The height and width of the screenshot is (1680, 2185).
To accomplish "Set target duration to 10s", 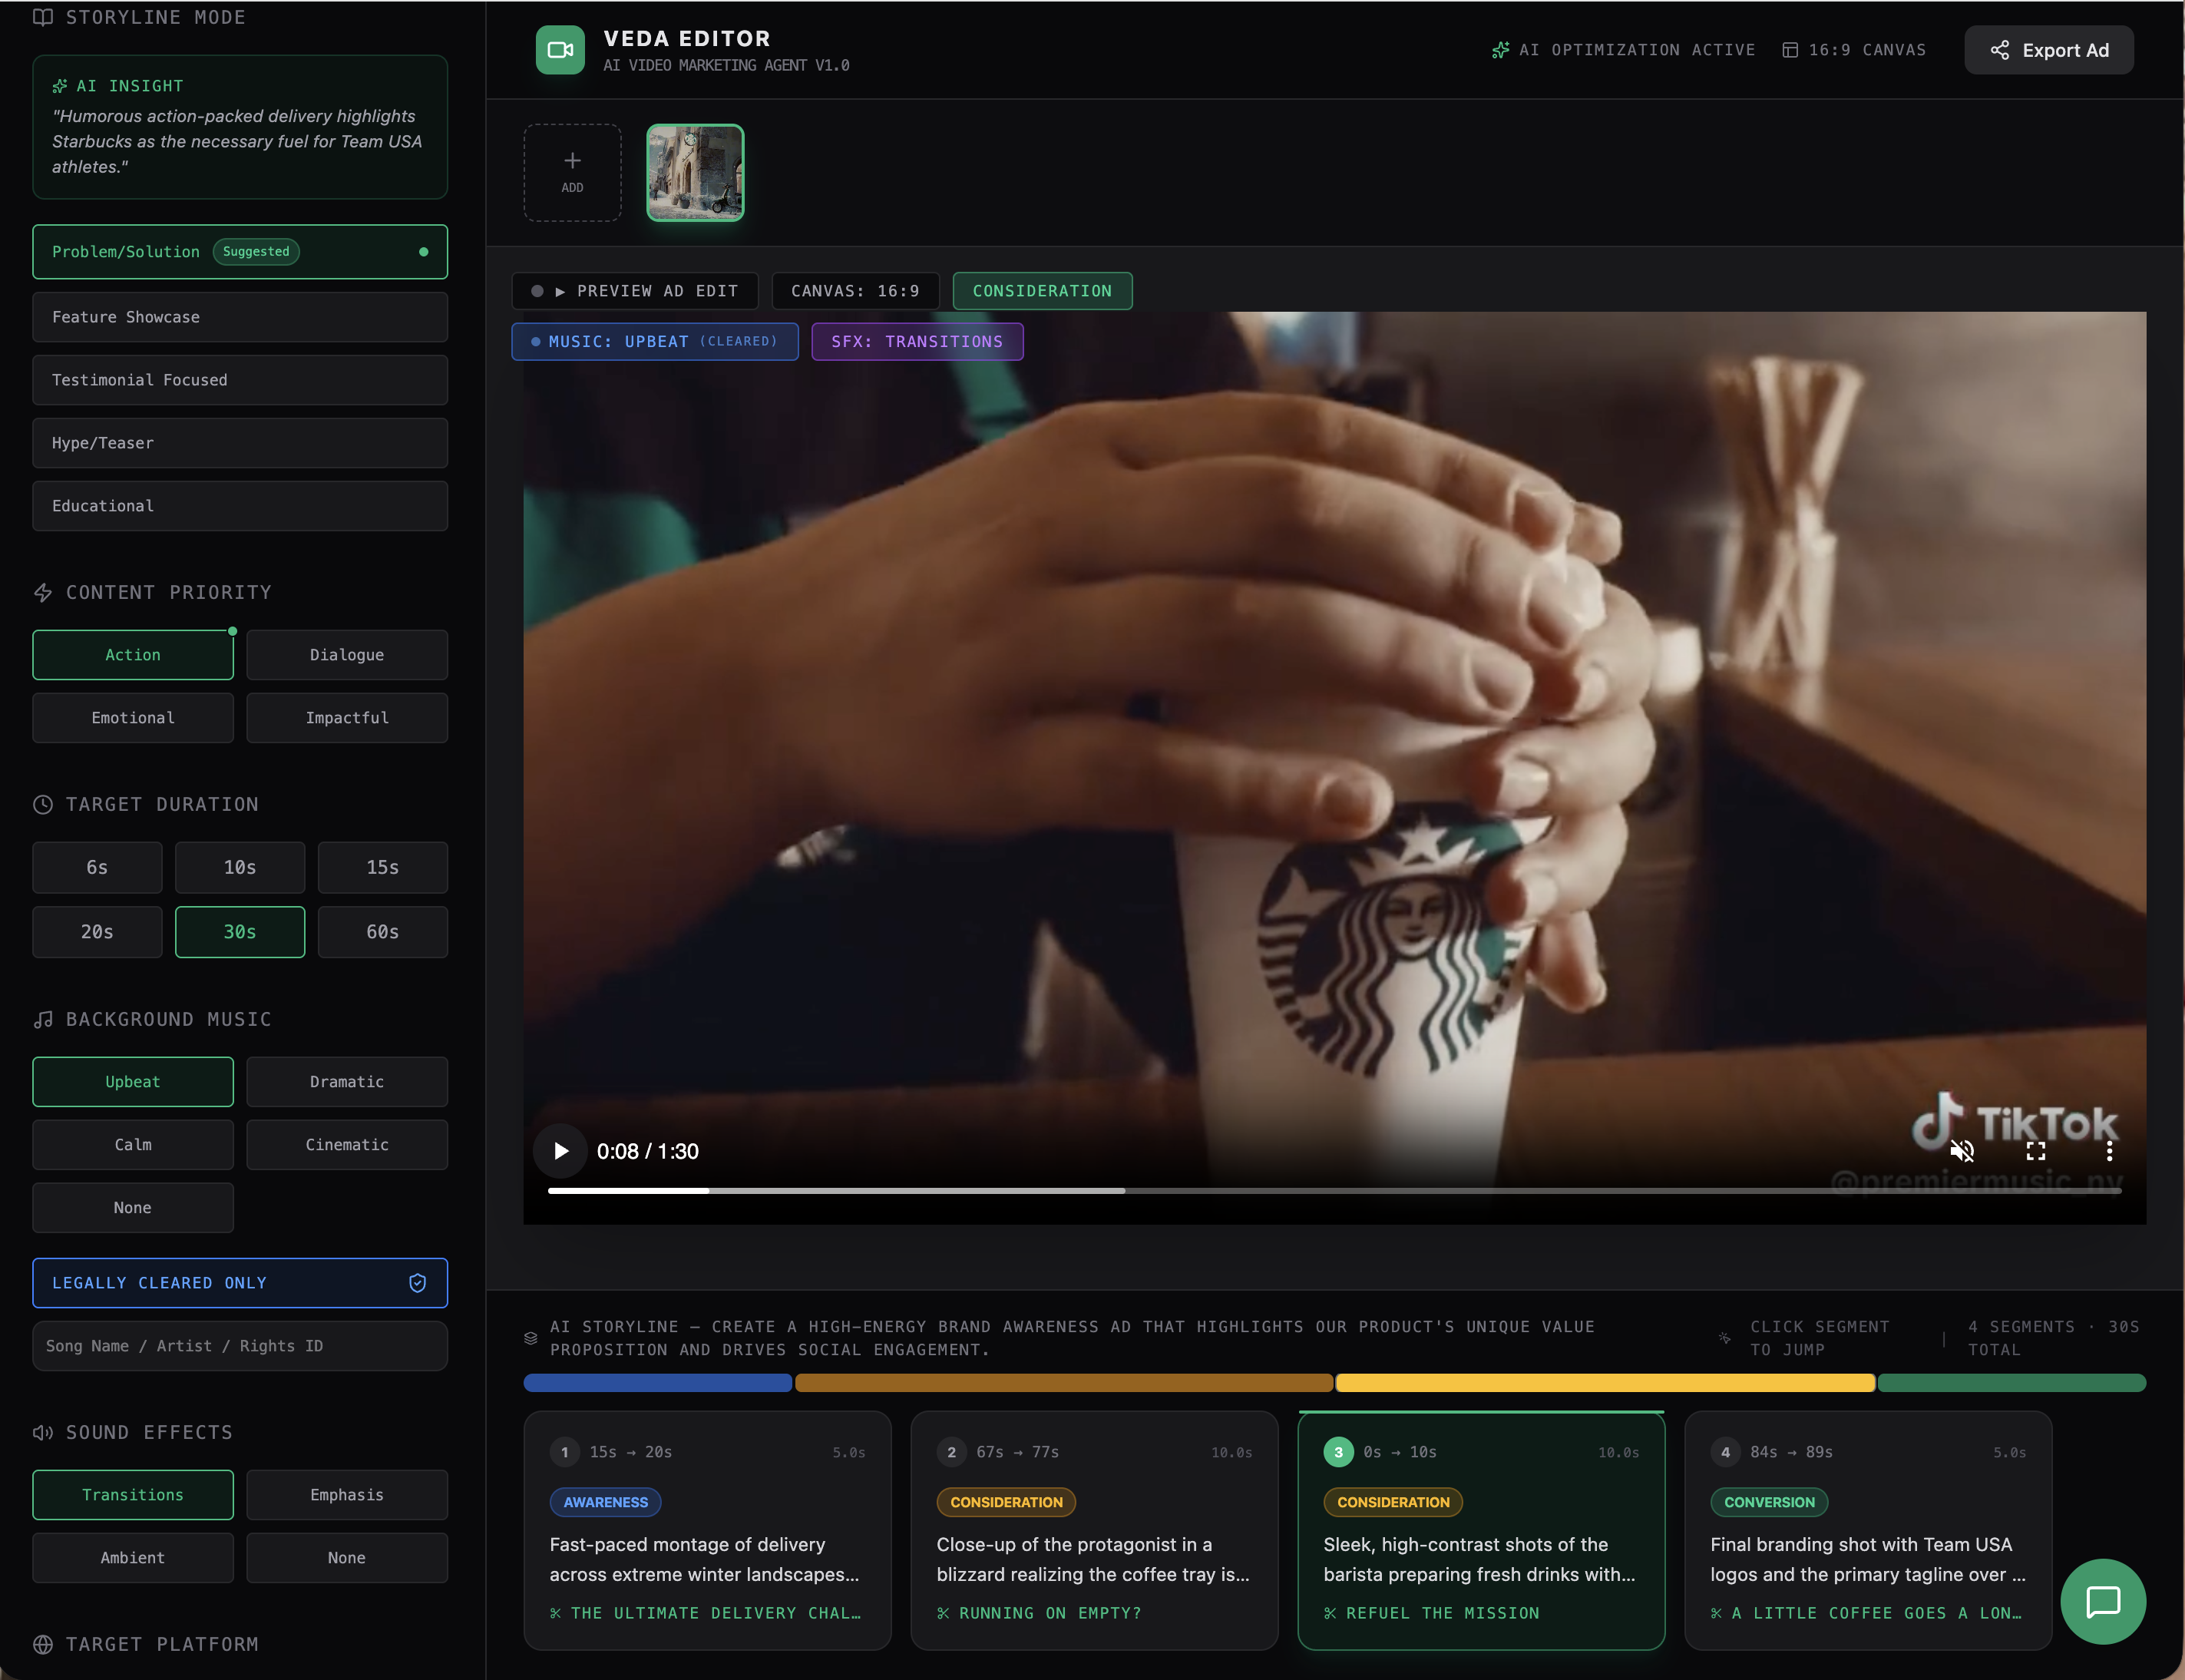I will [240, 867].
